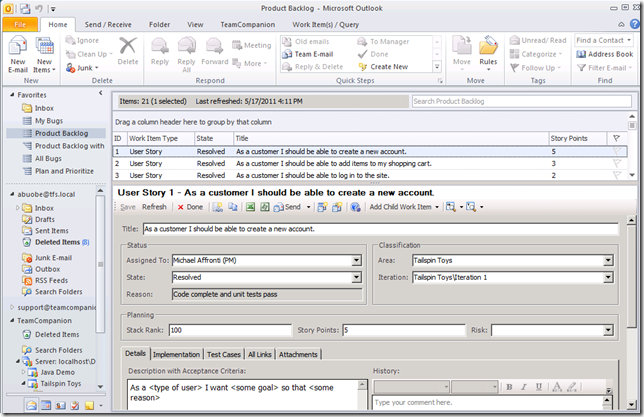Click the filter icon in grid header
The height and width of the screenshot is (417, 644).
[615, 139]
